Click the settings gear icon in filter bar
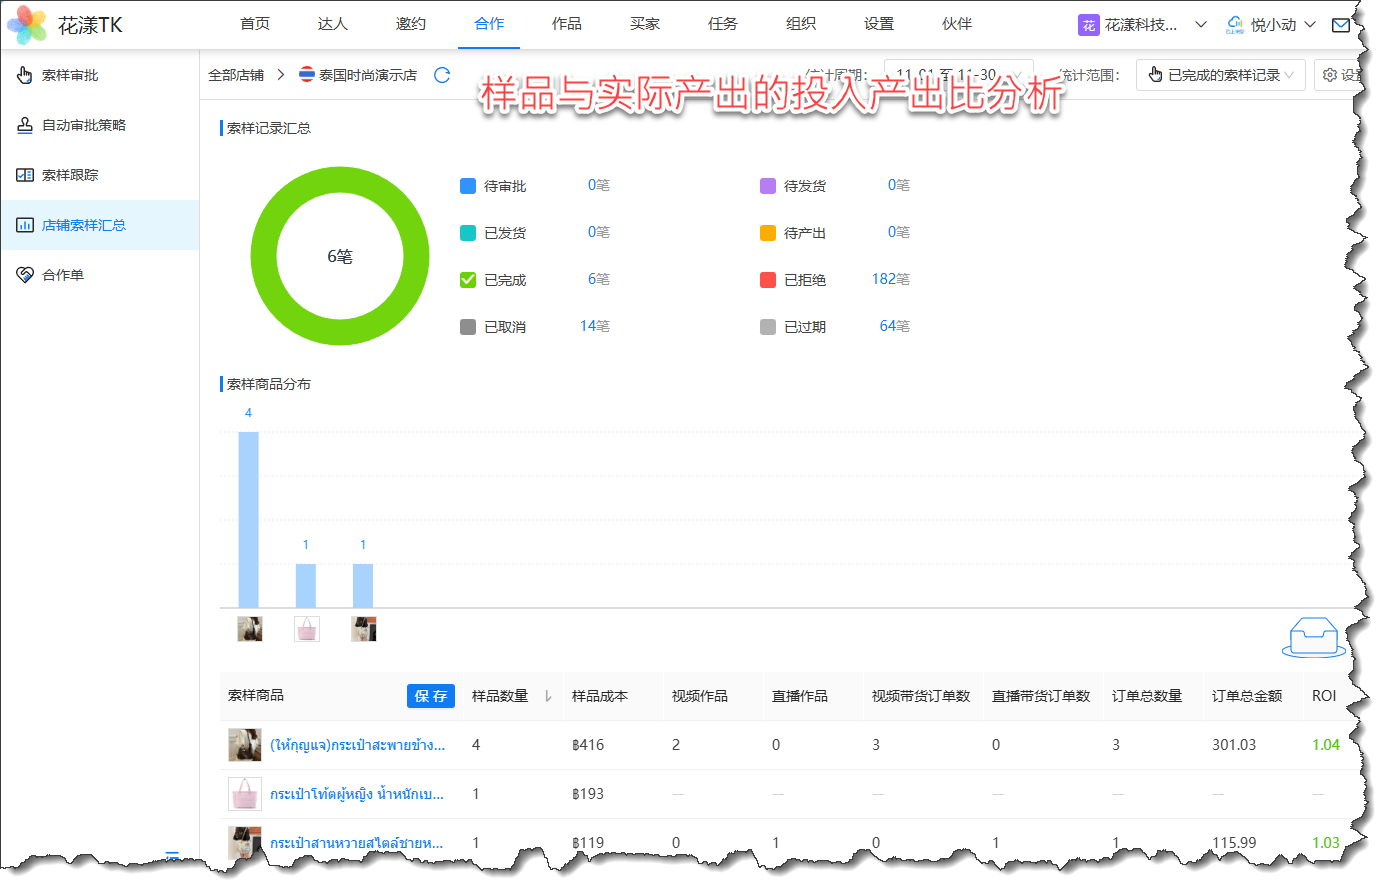The width and height of the screenshot is (1392, 893). [1330, 75]
